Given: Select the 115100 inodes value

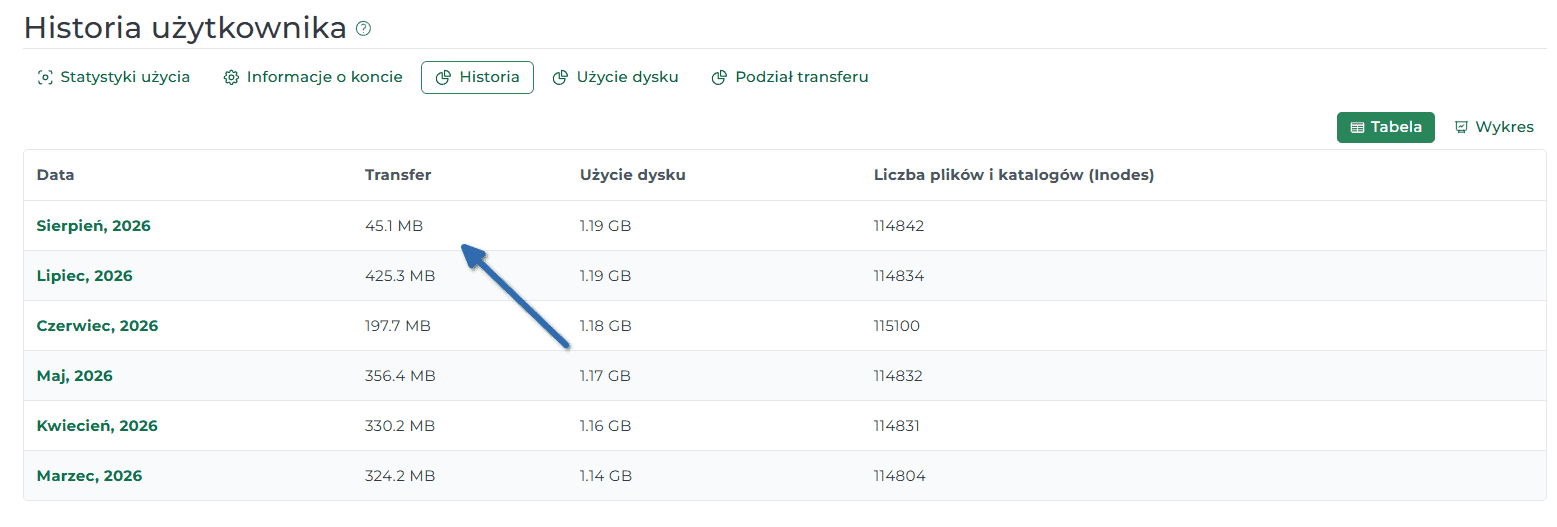Looking at the screenshot, I should (x=897, y=326).
